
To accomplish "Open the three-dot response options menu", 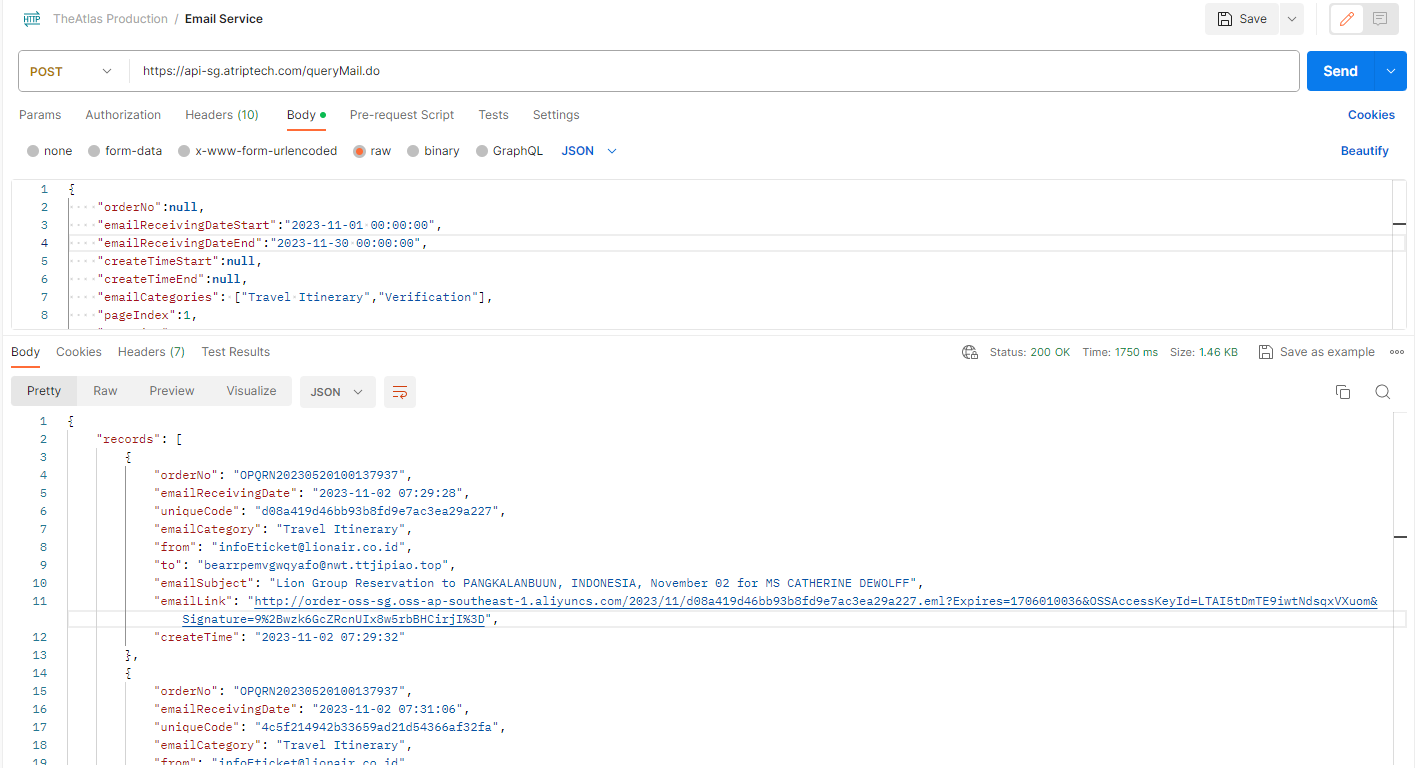I will [x=1396, y=352].
